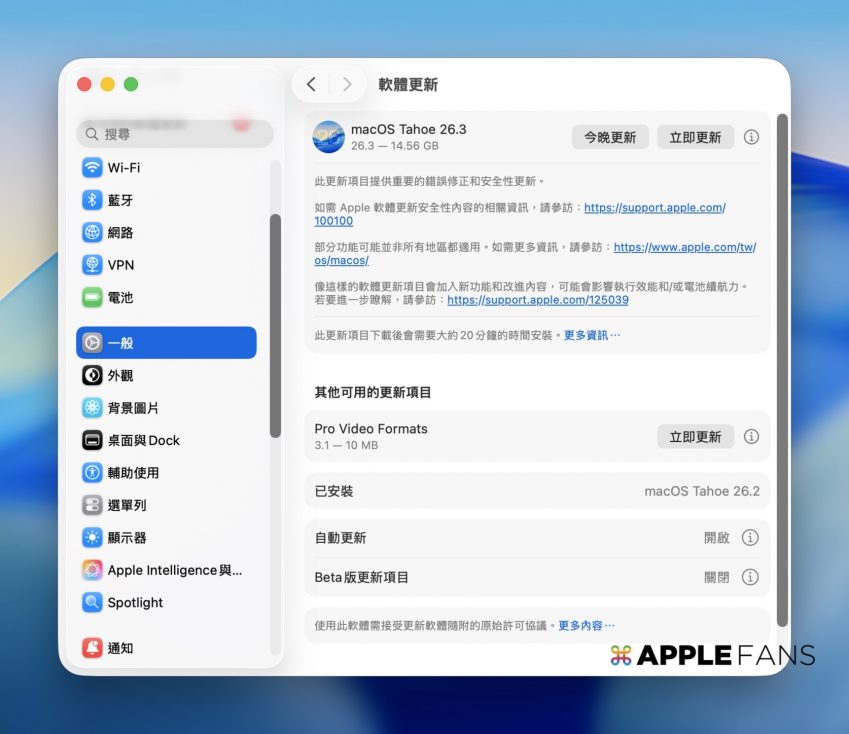Open 自動更新 info options

click(x=750, y=538)
